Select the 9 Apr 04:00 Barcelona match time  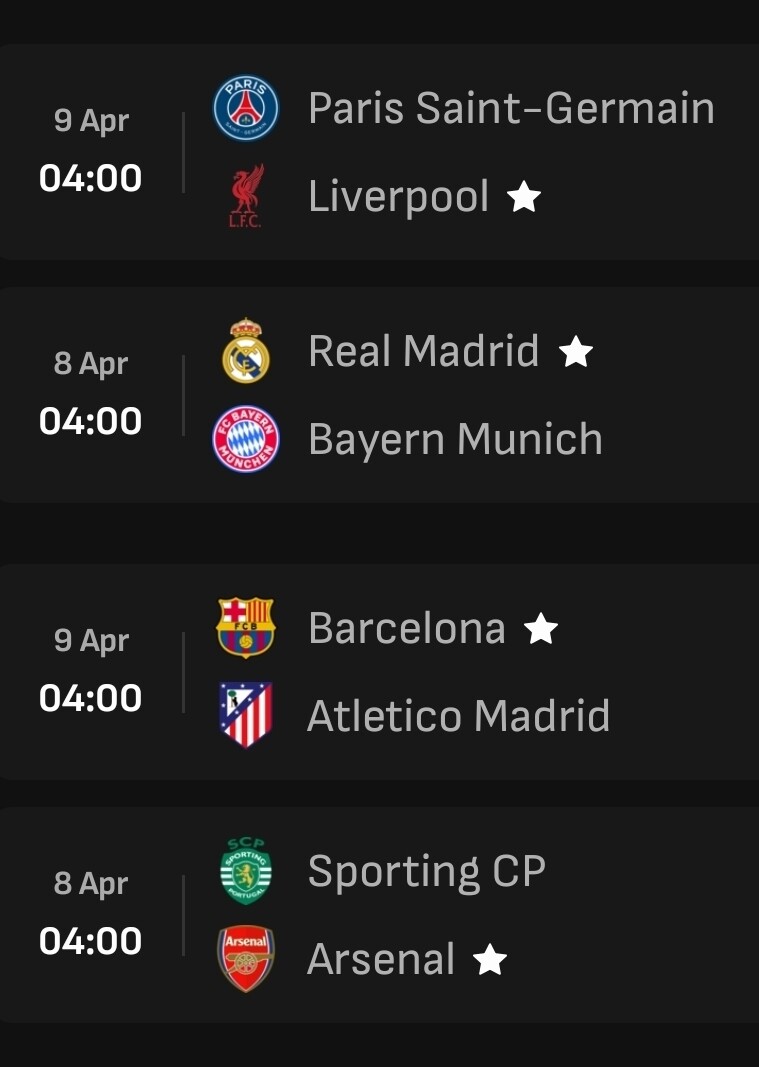(x=91, y=671)
